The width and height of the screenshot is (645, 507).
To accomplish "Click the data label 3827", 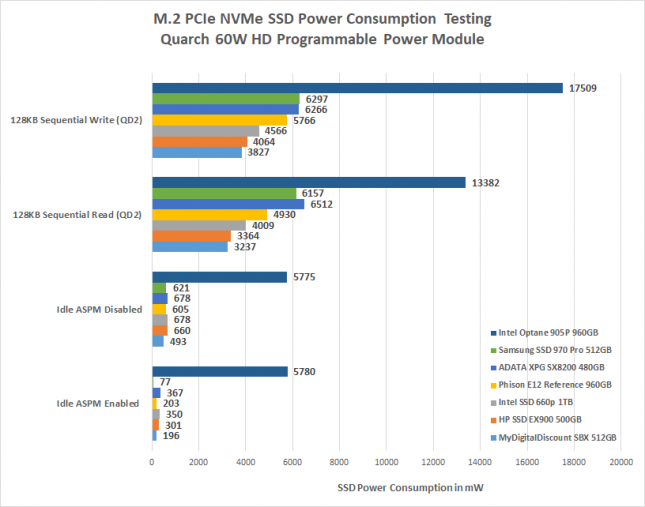I will 258,152.
